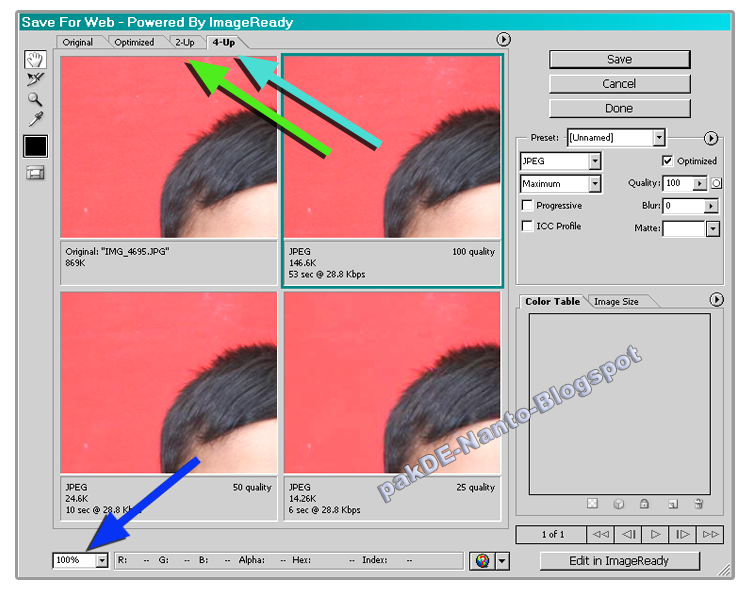Click the lock color icon

(644, 503)
